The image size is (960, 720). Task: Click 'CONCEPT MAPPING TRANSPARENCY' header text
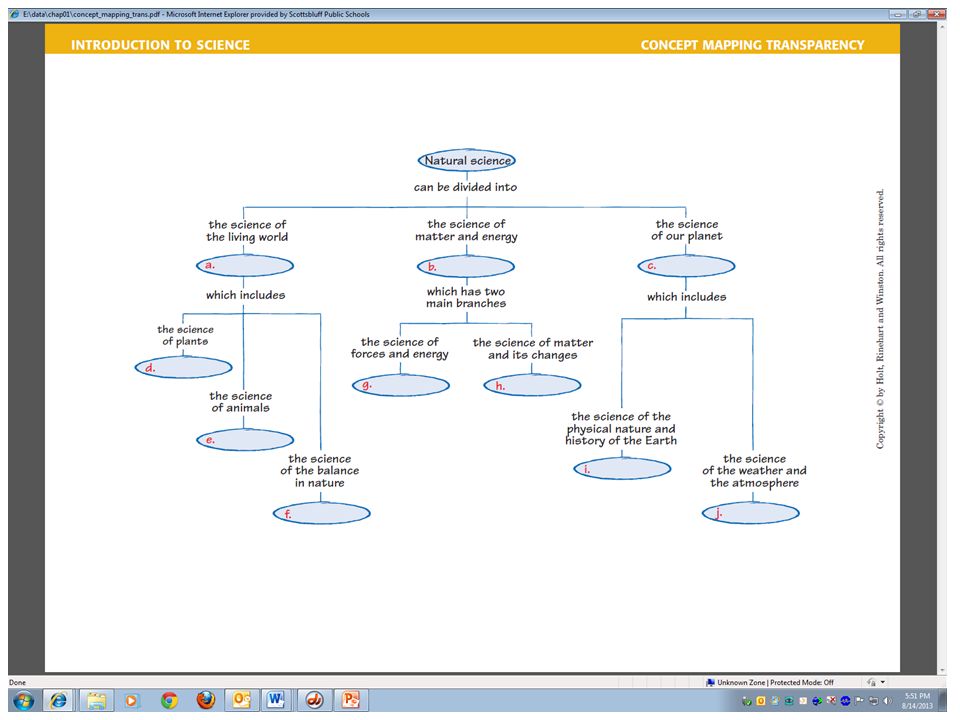[x=752, y=45]
